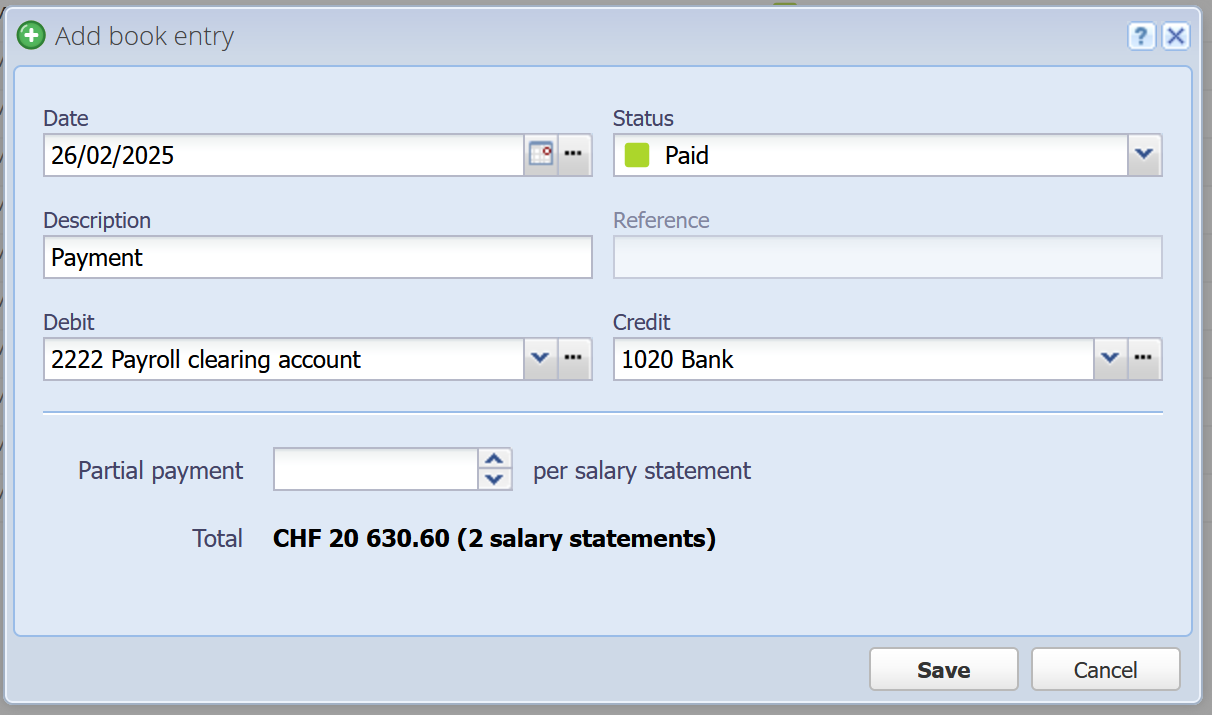
Task: Focus the Date field showing 26/02/2025
Action: [x=284, y=155]
